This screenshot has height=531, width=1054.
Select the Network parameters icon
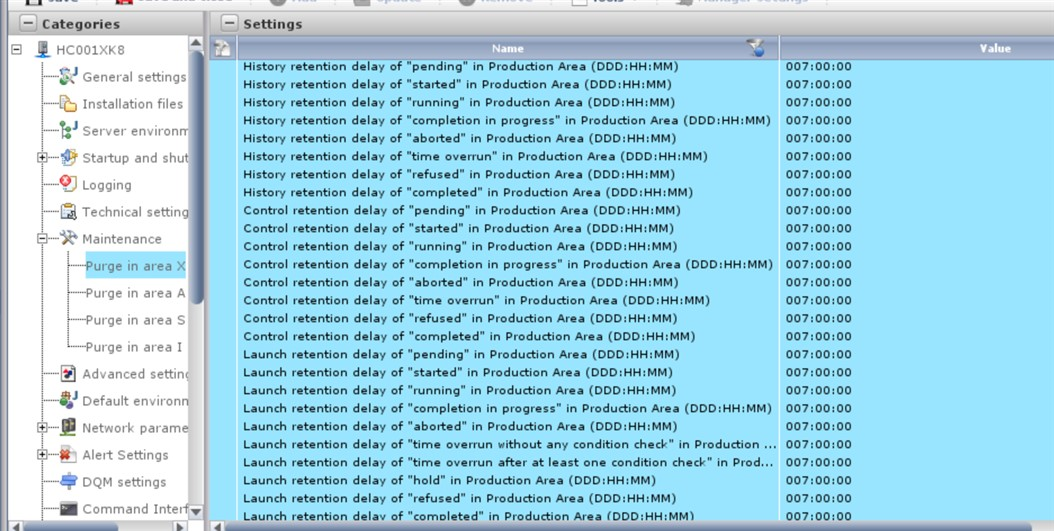68,427
